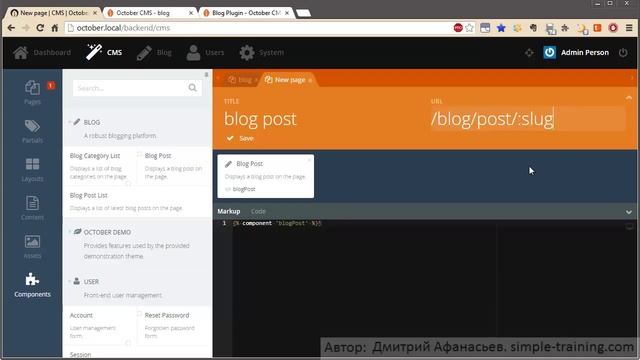
Task: Open the Pages sidebar section
Action: (x=32, y=92)
